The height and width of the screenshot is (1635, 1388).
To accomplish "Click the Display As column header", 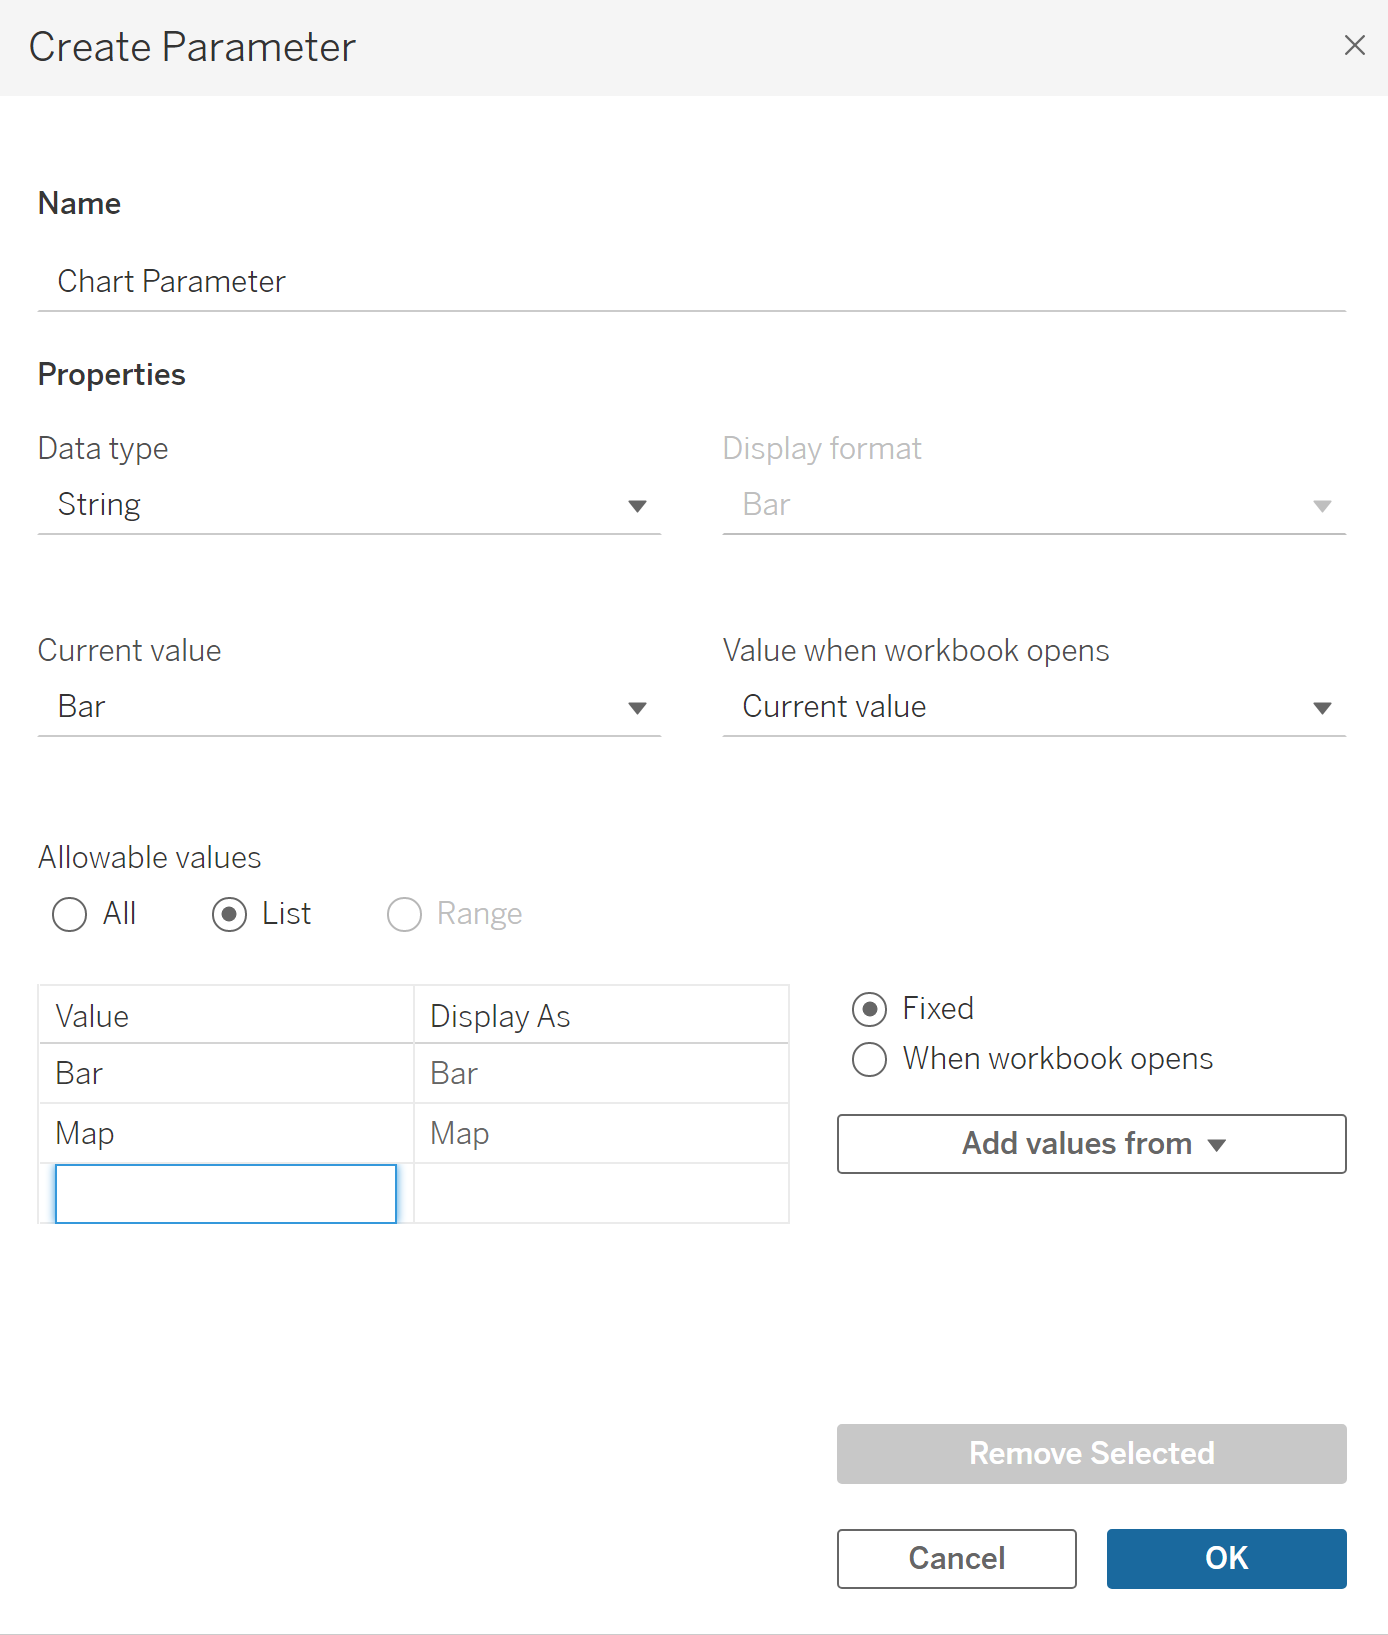I will pos(600,1016).
